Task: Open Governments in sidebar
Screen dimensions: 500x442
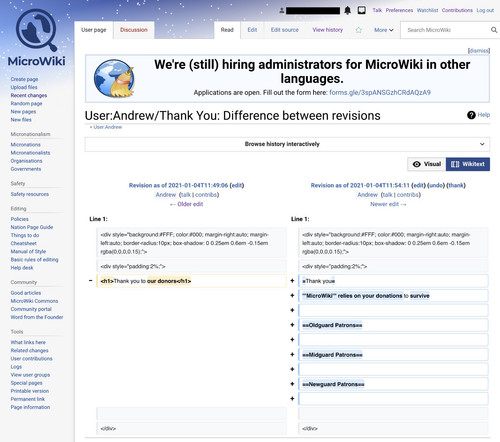Action: click(x=26, y=169)
